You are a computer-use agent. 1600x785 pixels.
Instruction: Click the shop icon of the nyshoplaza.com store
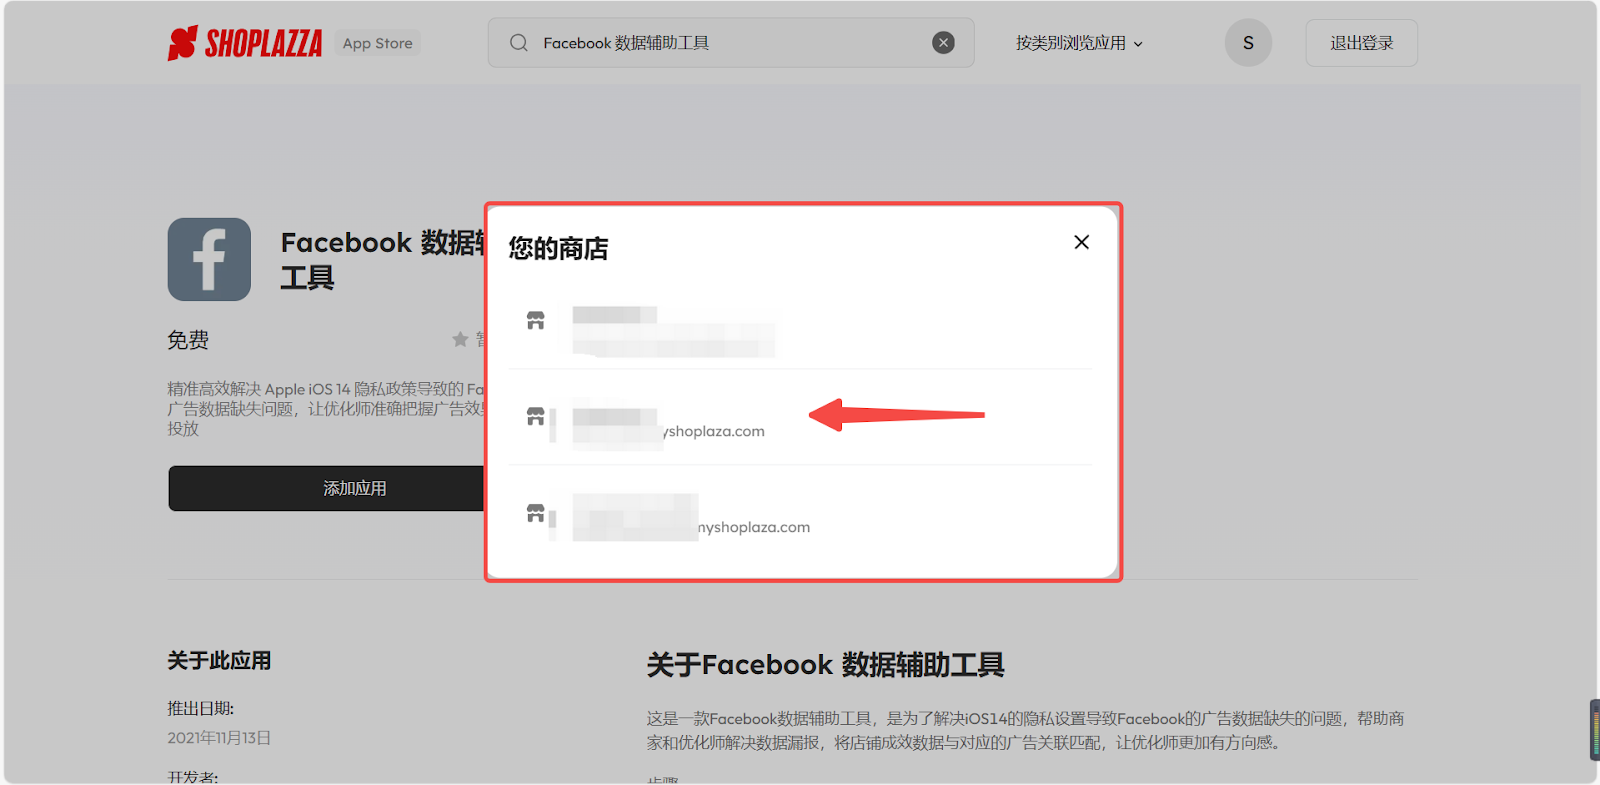tap(536, 513)
